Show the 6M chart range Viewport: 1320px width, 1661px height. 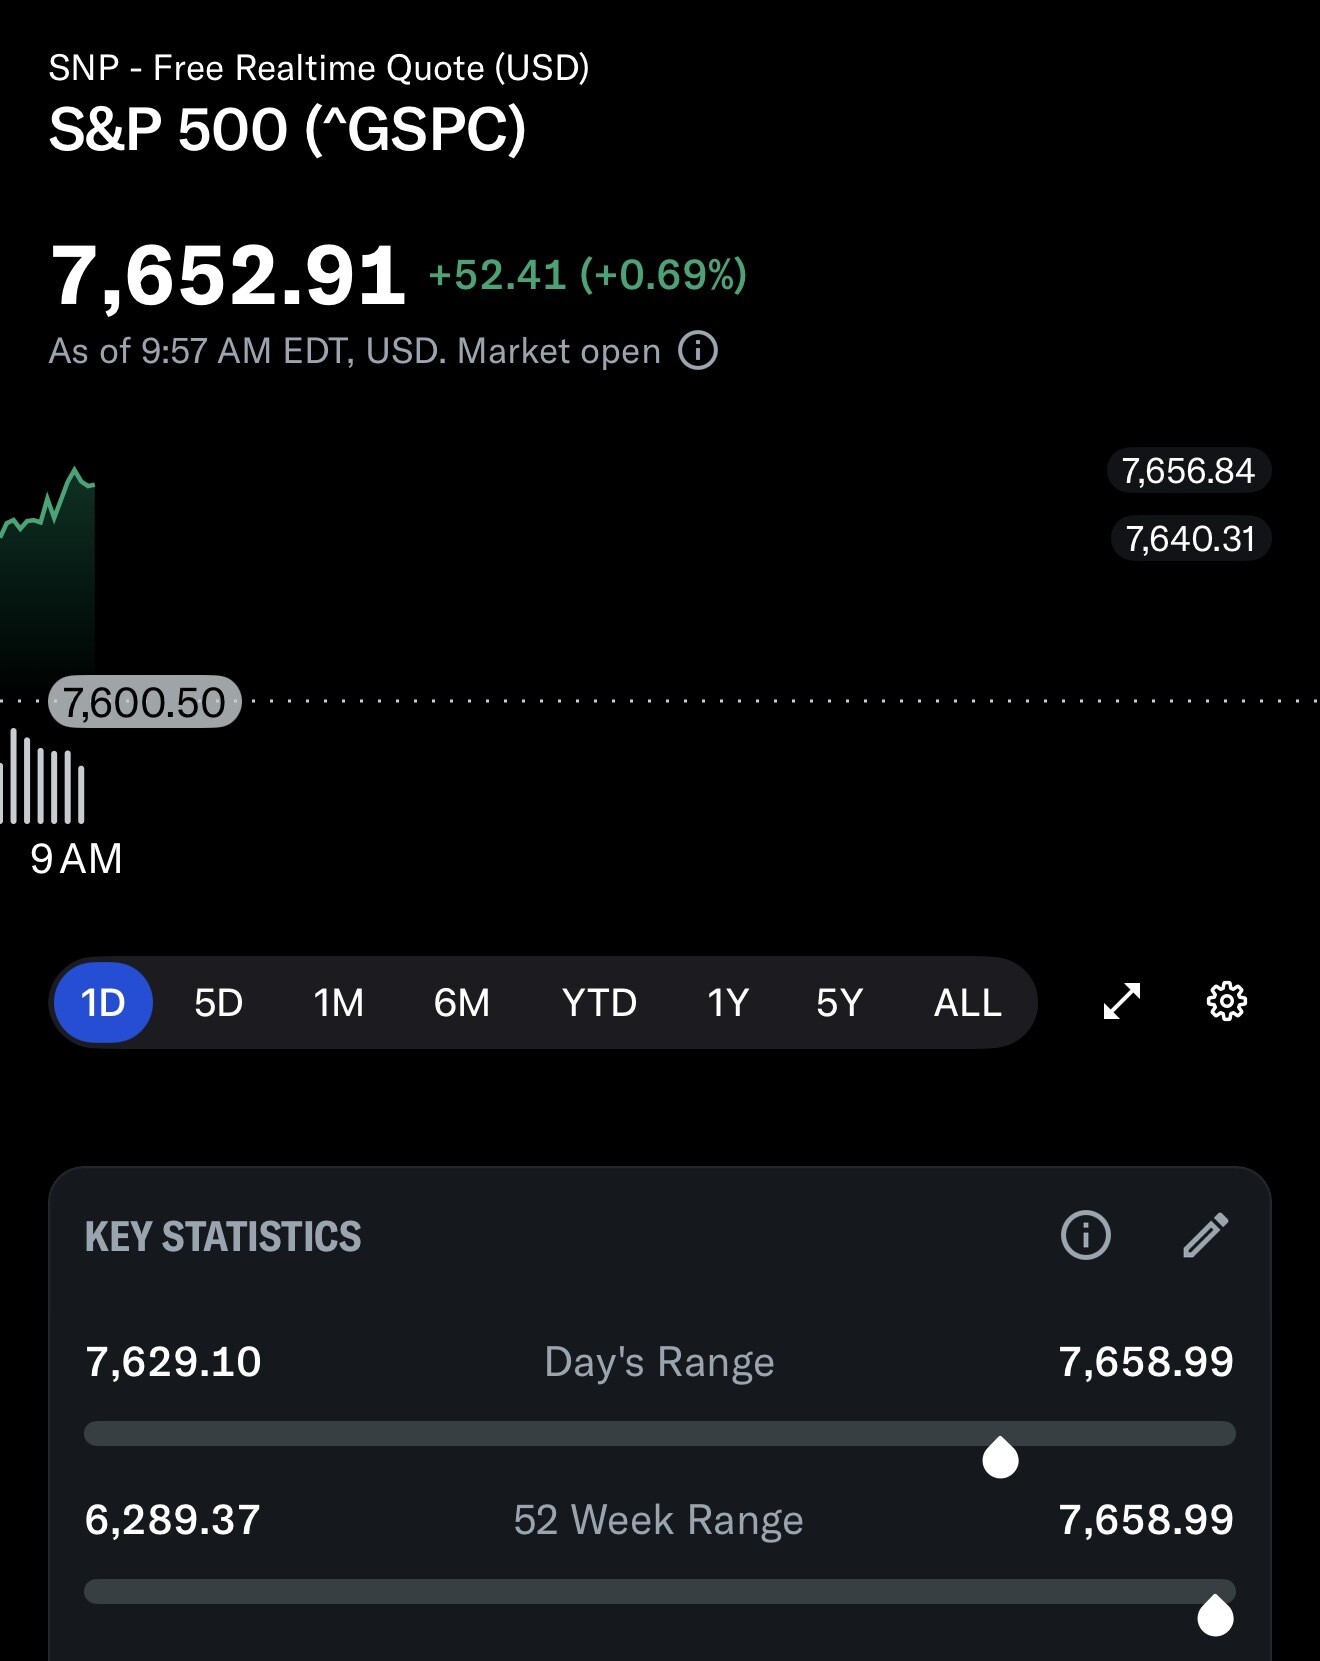(x=462, y=1002)
